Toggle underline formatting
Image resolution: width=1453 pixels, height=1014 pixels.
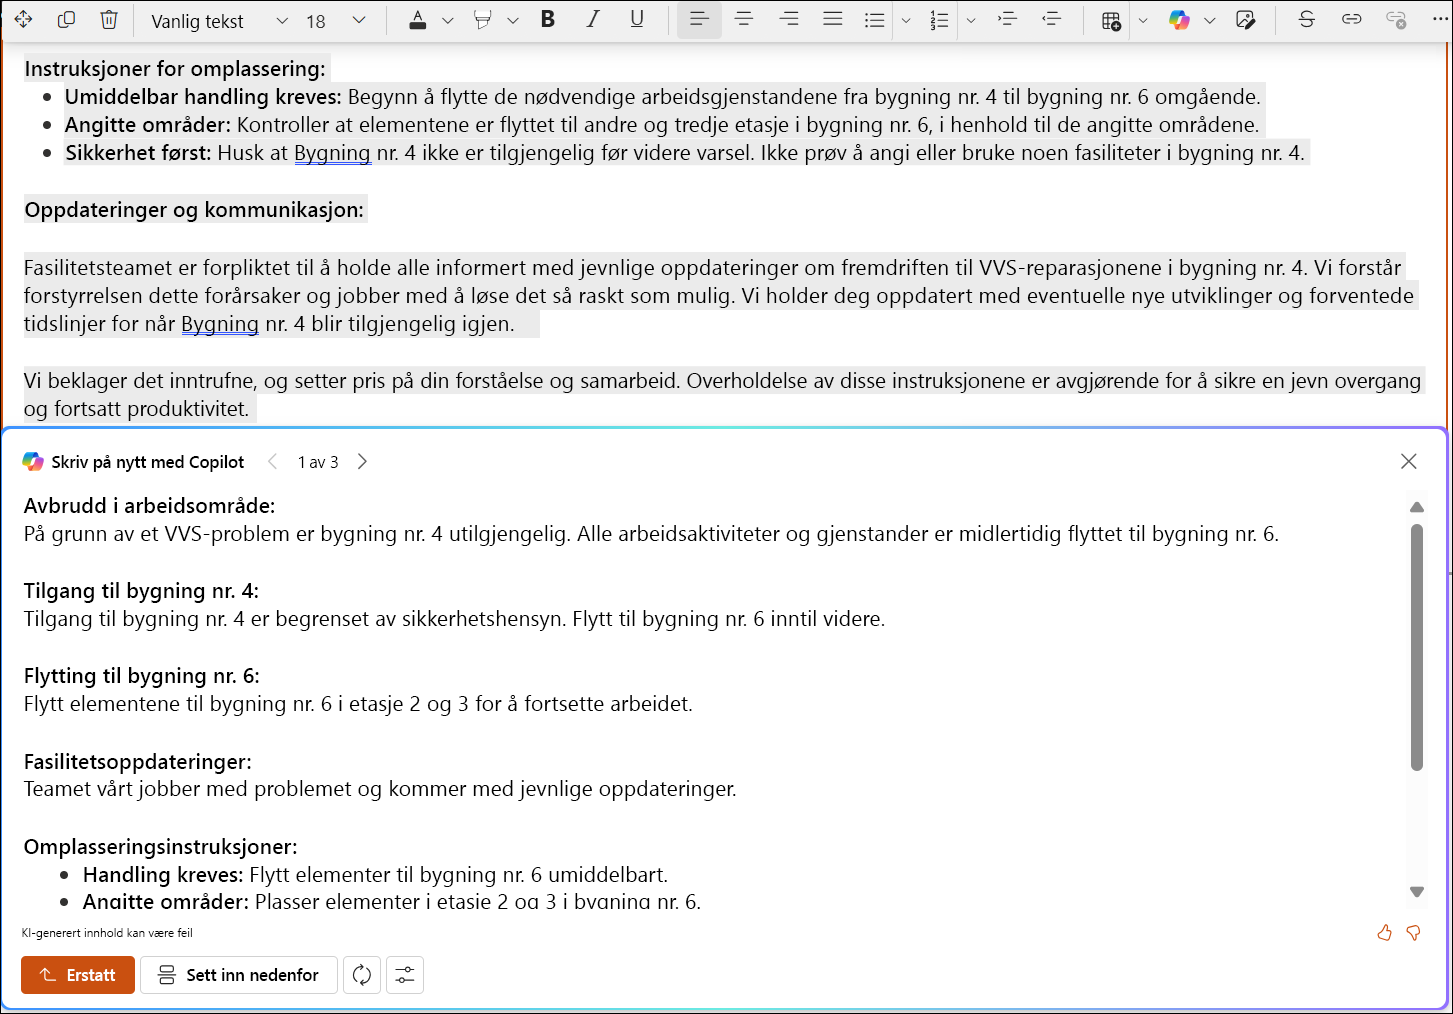click(637, 20)
